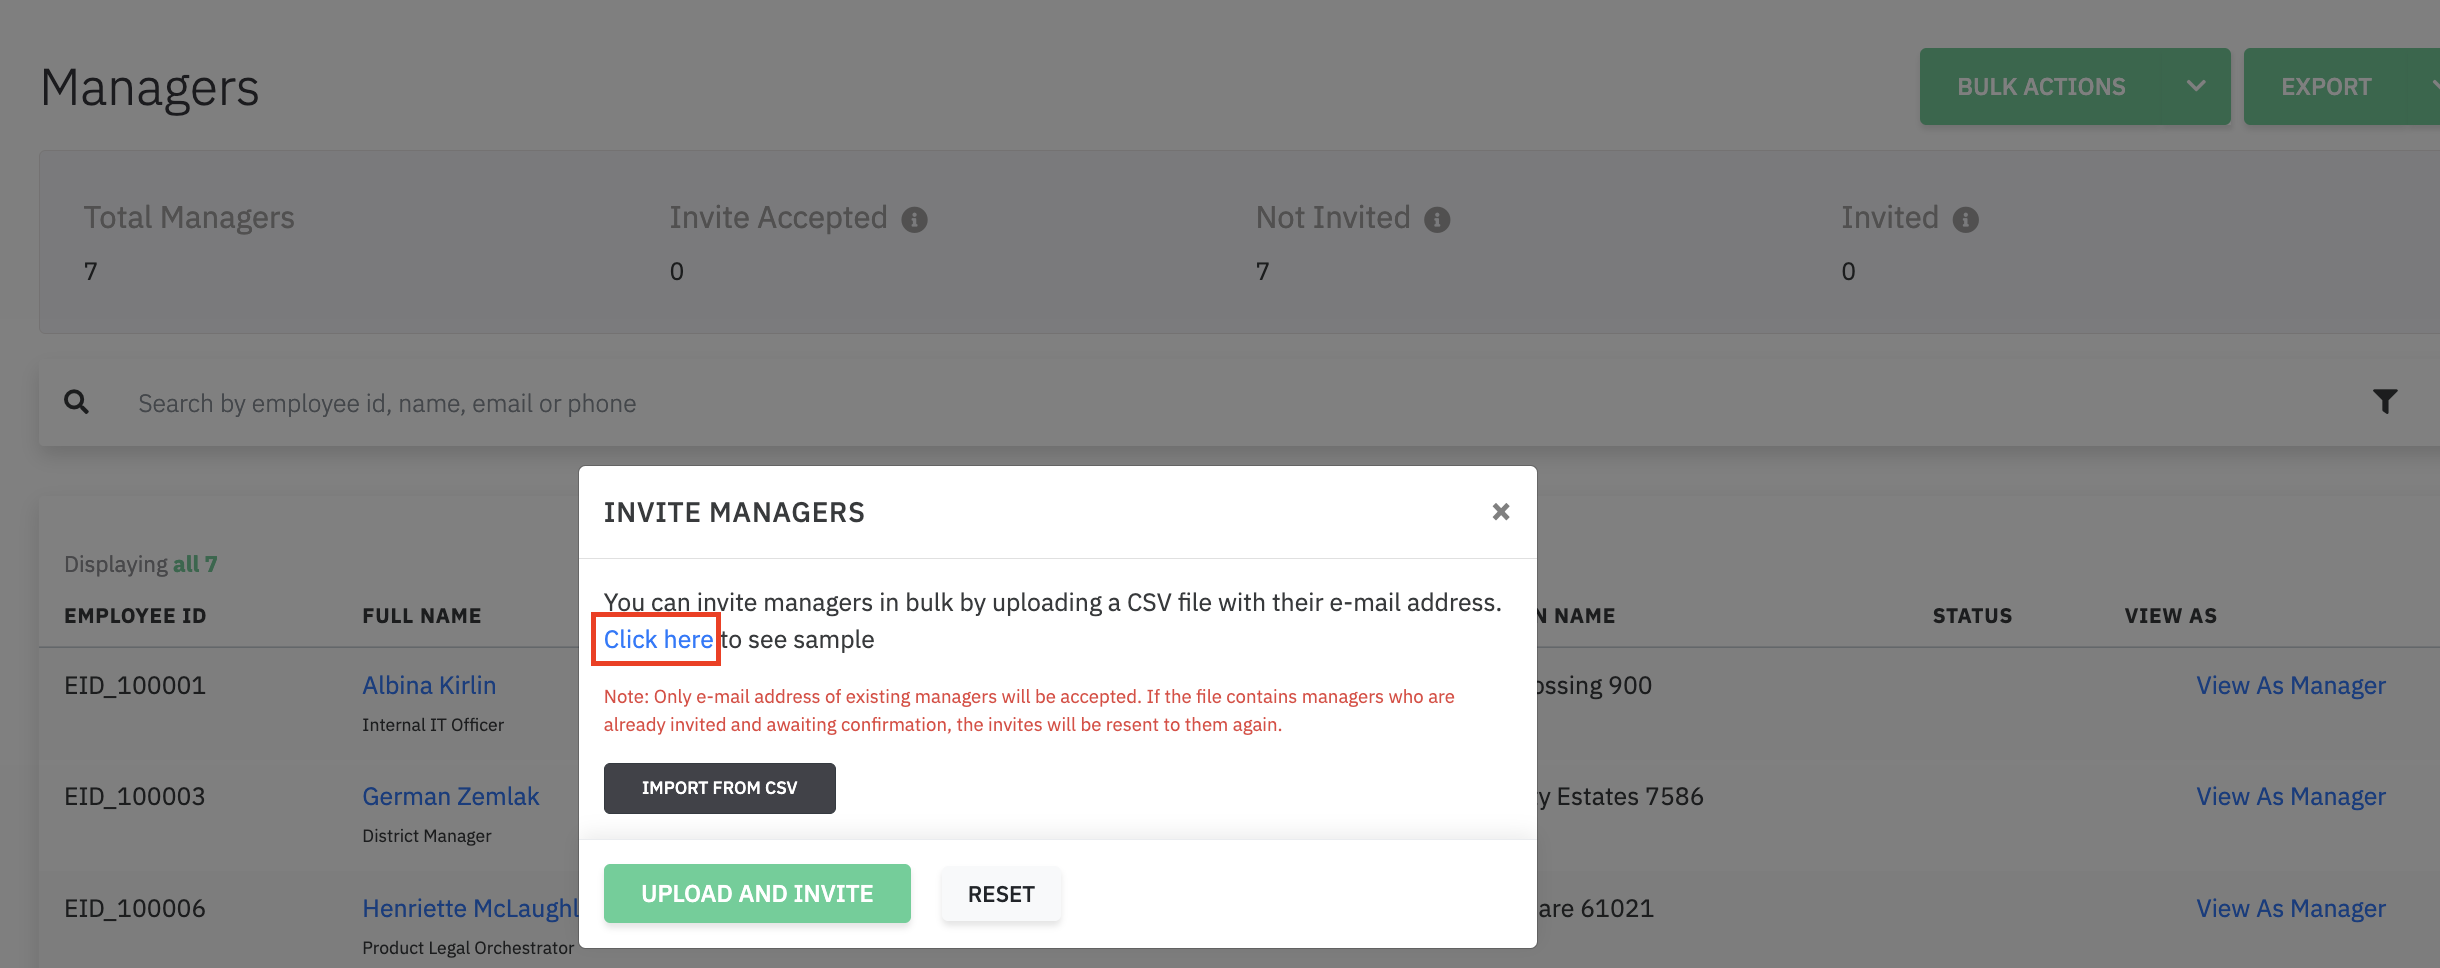Click Invite Accepted info icon

(914, 220)
